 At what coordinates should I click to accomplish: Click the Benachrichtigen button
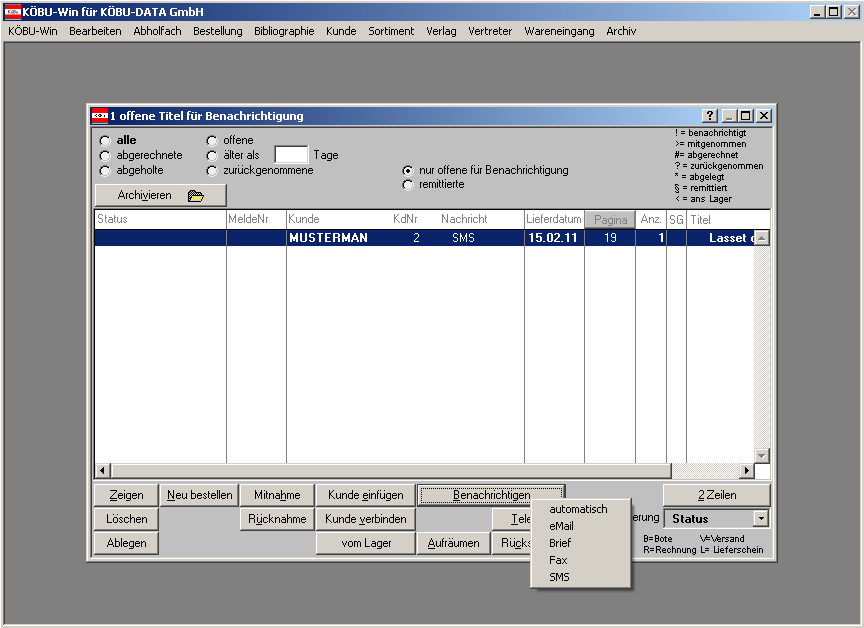click(492, 495)
